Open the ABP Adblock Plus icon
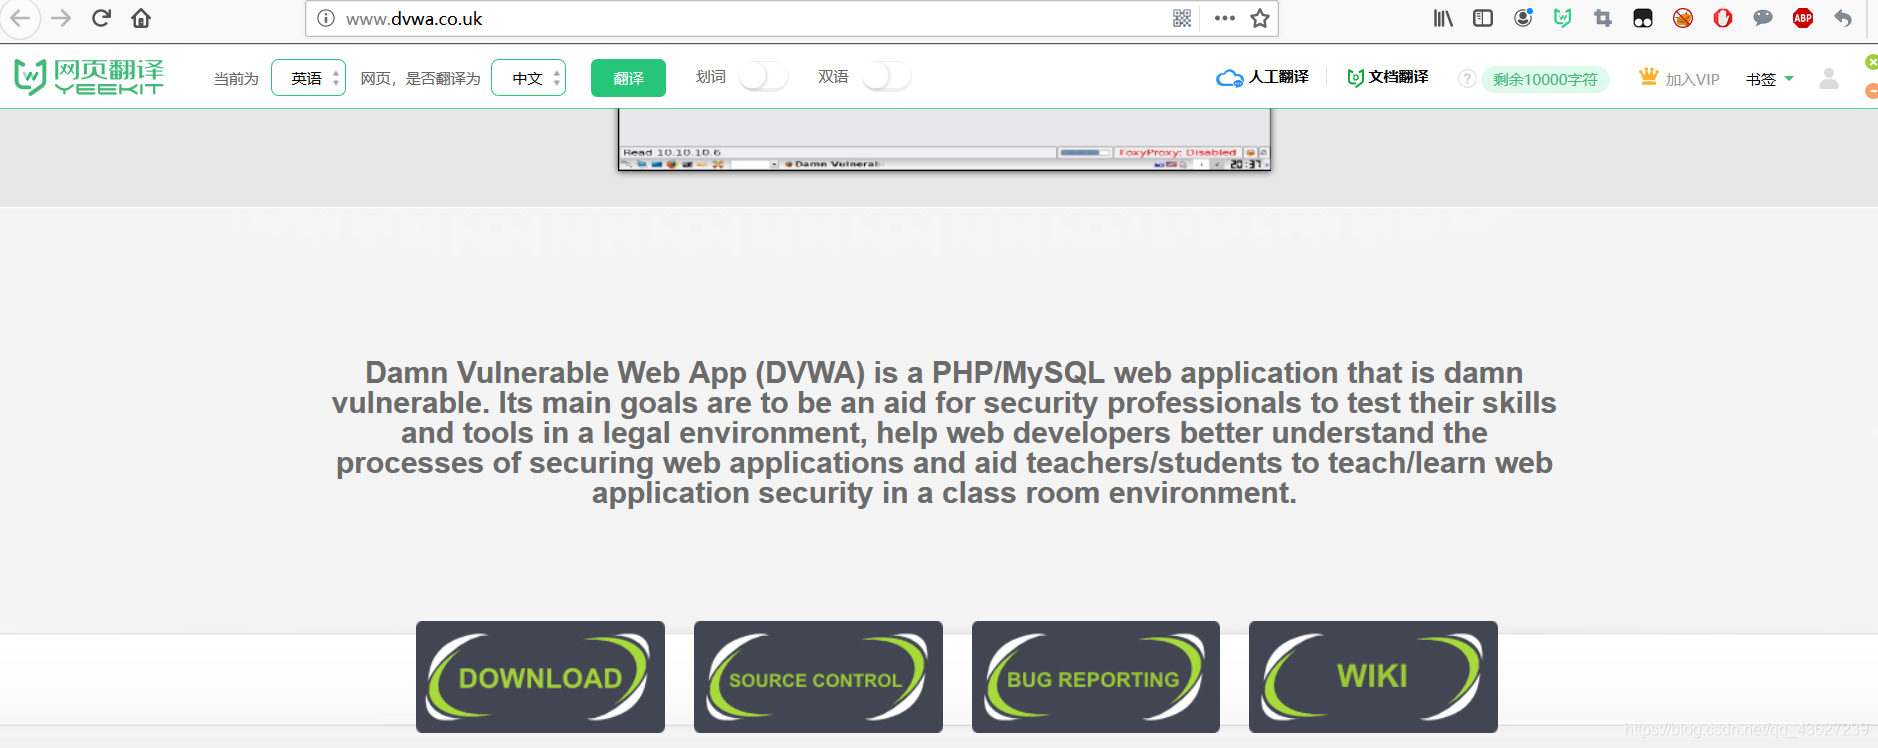 [1803, 18]
